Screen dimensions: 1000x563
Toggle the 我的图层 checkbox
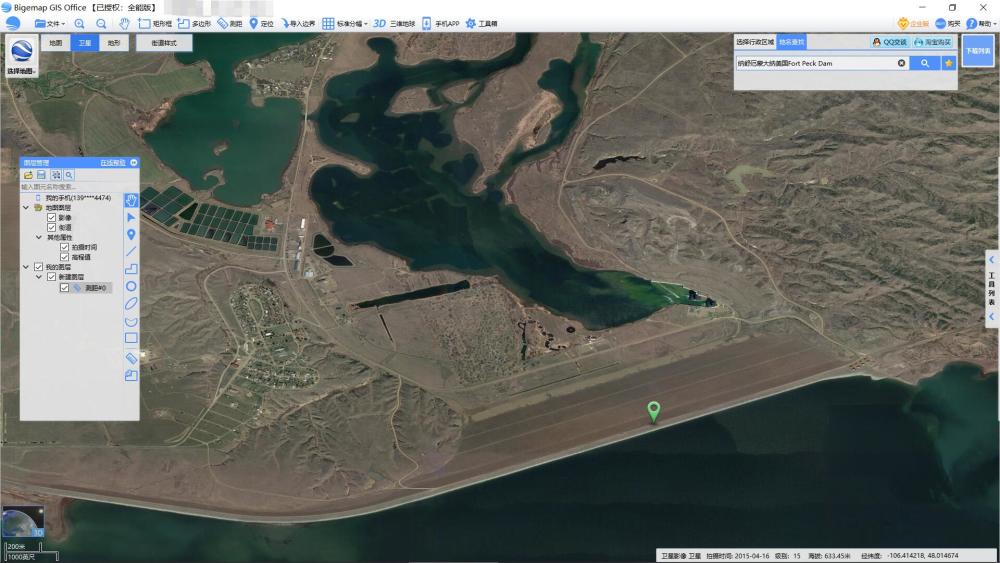point(38,267)
